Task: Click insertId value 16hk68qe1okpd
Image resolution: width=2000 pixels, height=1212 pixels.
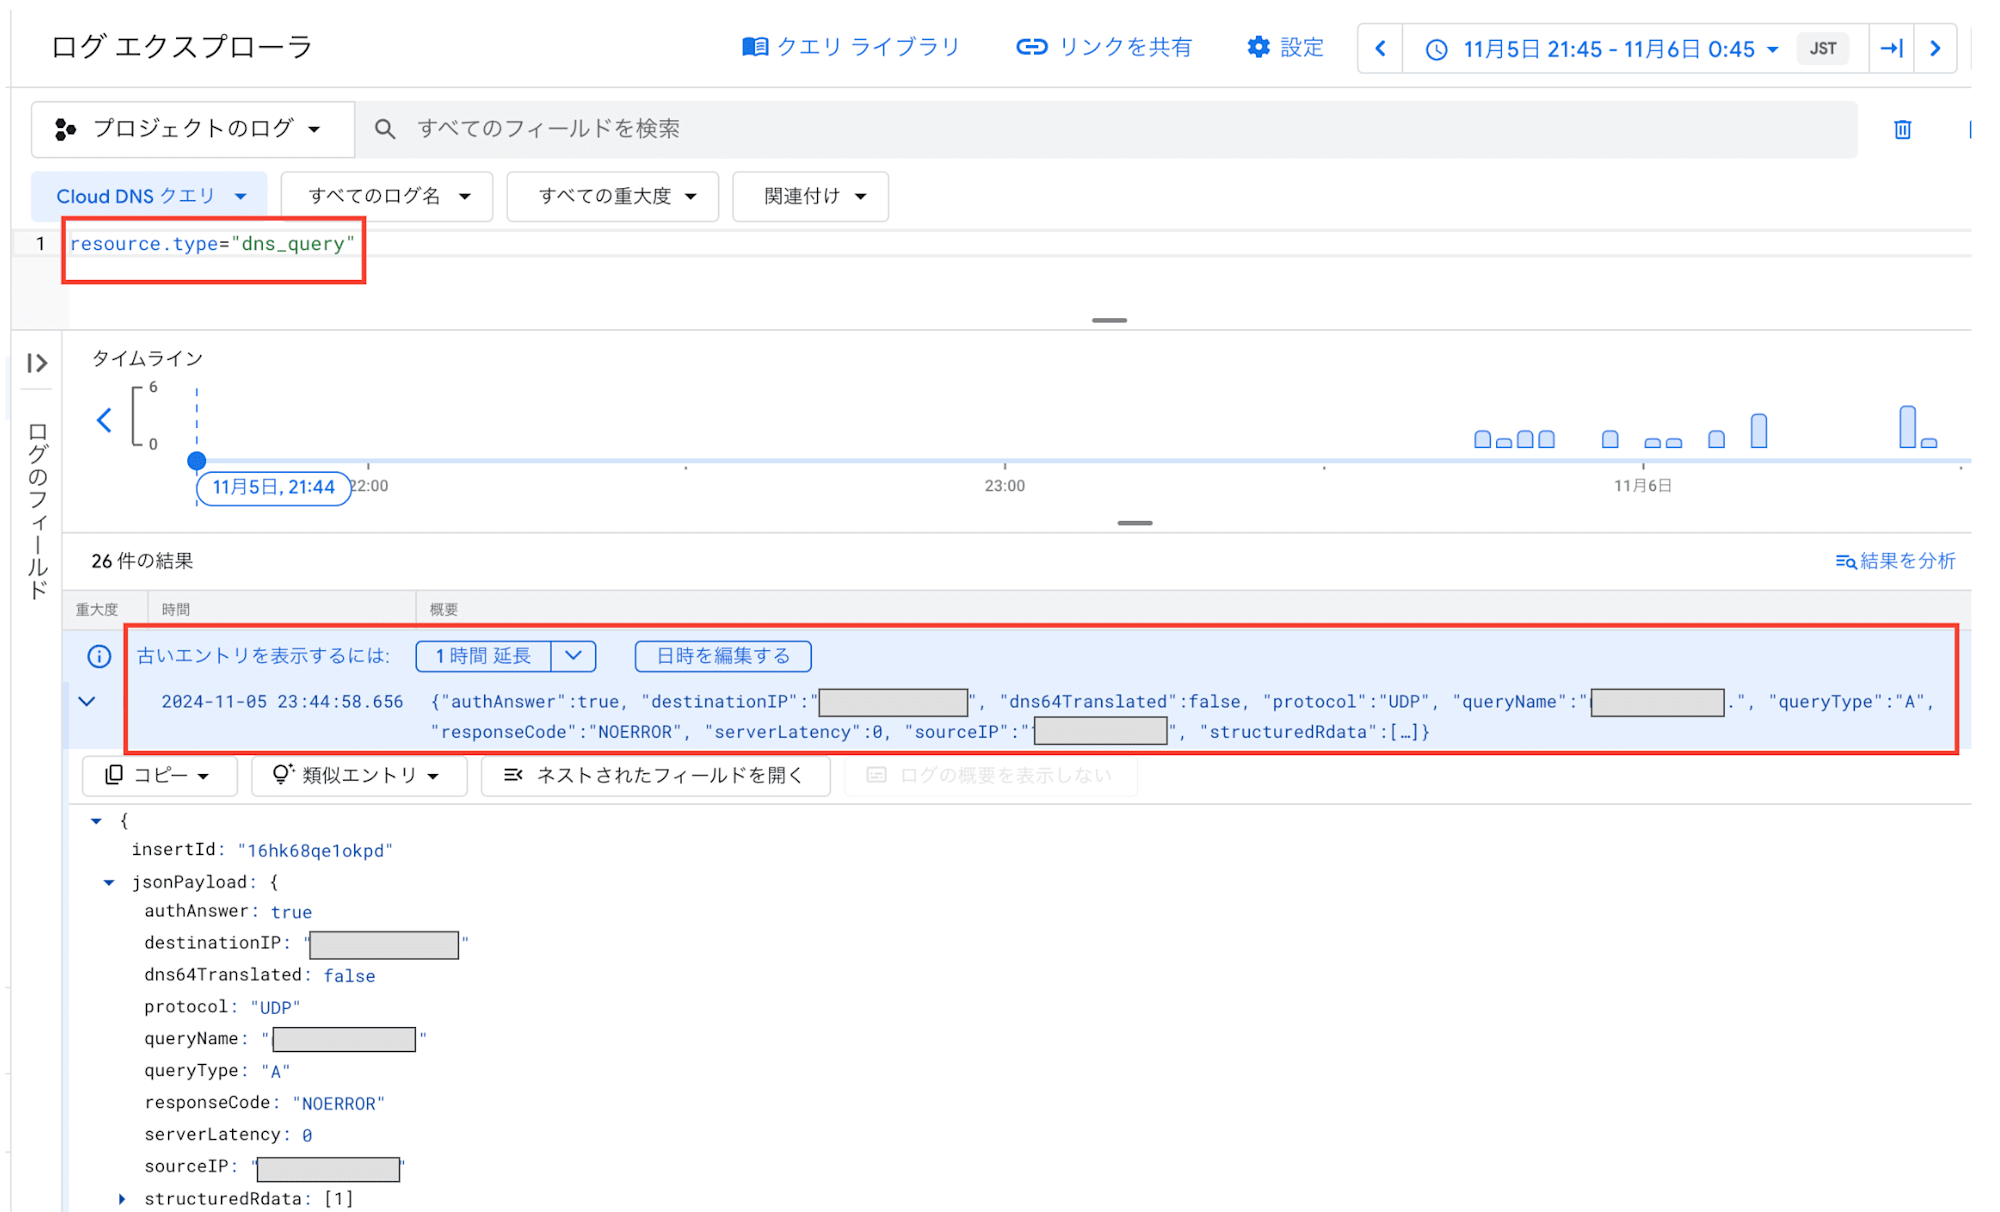Action: [315, 851]
